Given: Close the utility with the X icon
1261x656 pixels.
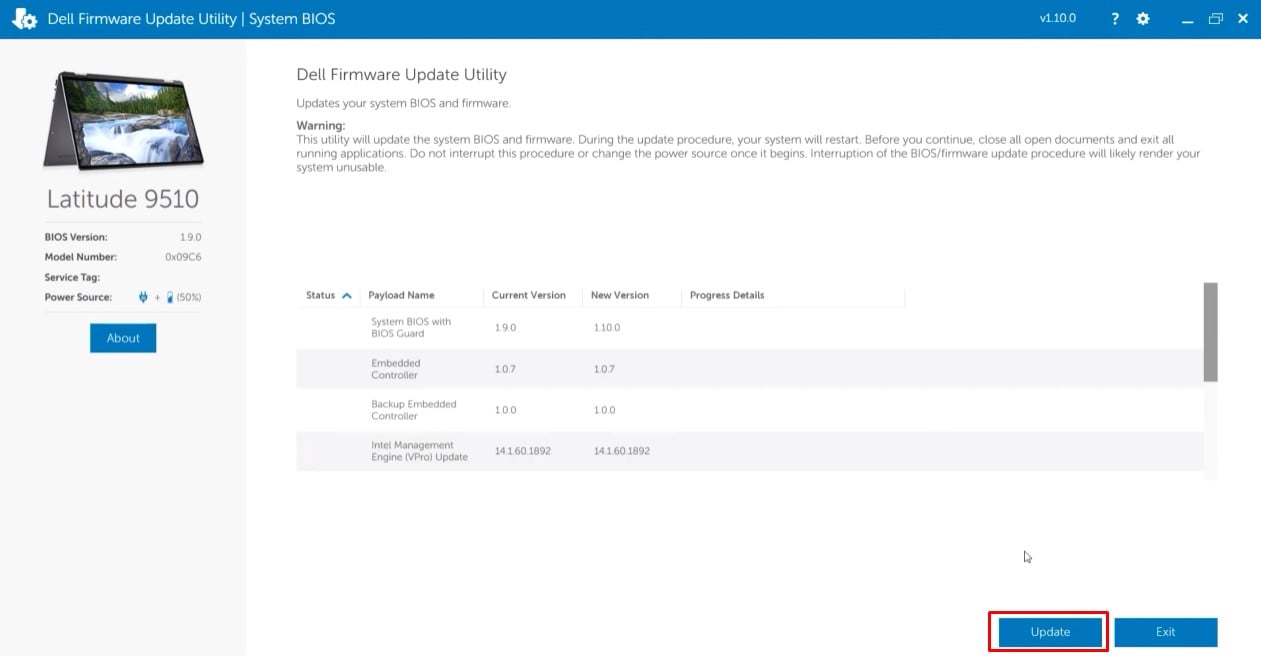Looking at the screenshot, I should [1243, 19].
